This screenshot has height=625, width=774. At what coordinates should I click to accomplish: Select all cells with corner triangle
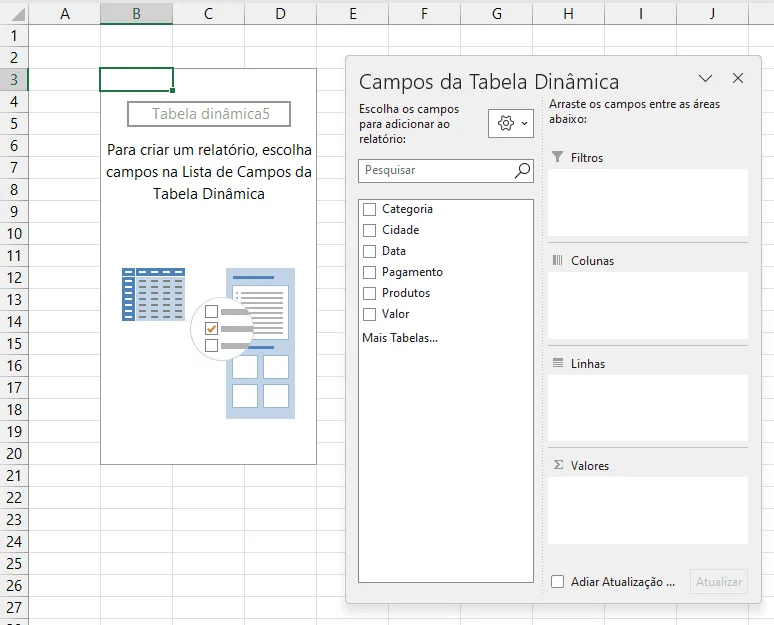click(17, 14)
